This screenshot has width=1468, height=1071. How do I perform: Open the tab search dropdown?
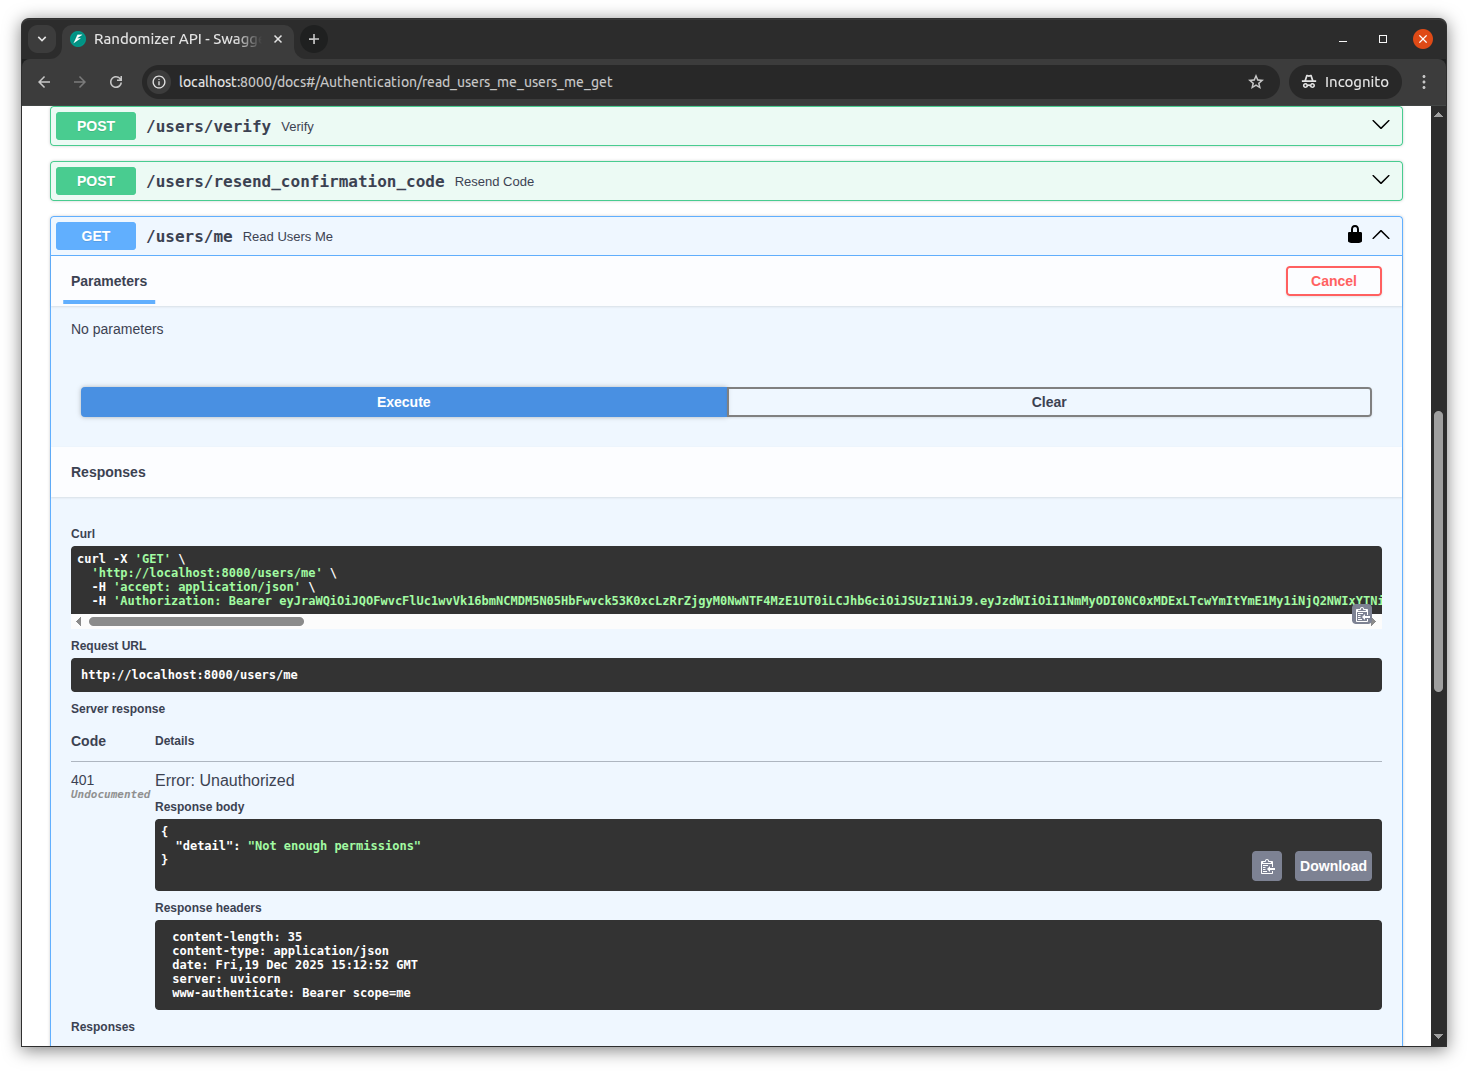point(42,39)
